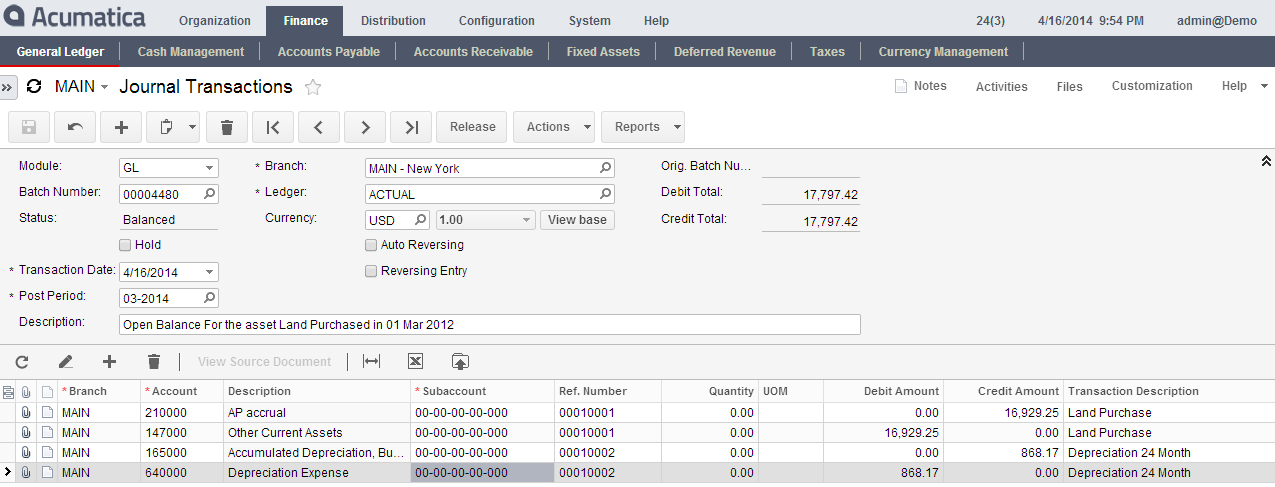This screenshot has height=487, width=1275.
Task: Collapse the form header with the double chevron
Action: coord(1265,161)
